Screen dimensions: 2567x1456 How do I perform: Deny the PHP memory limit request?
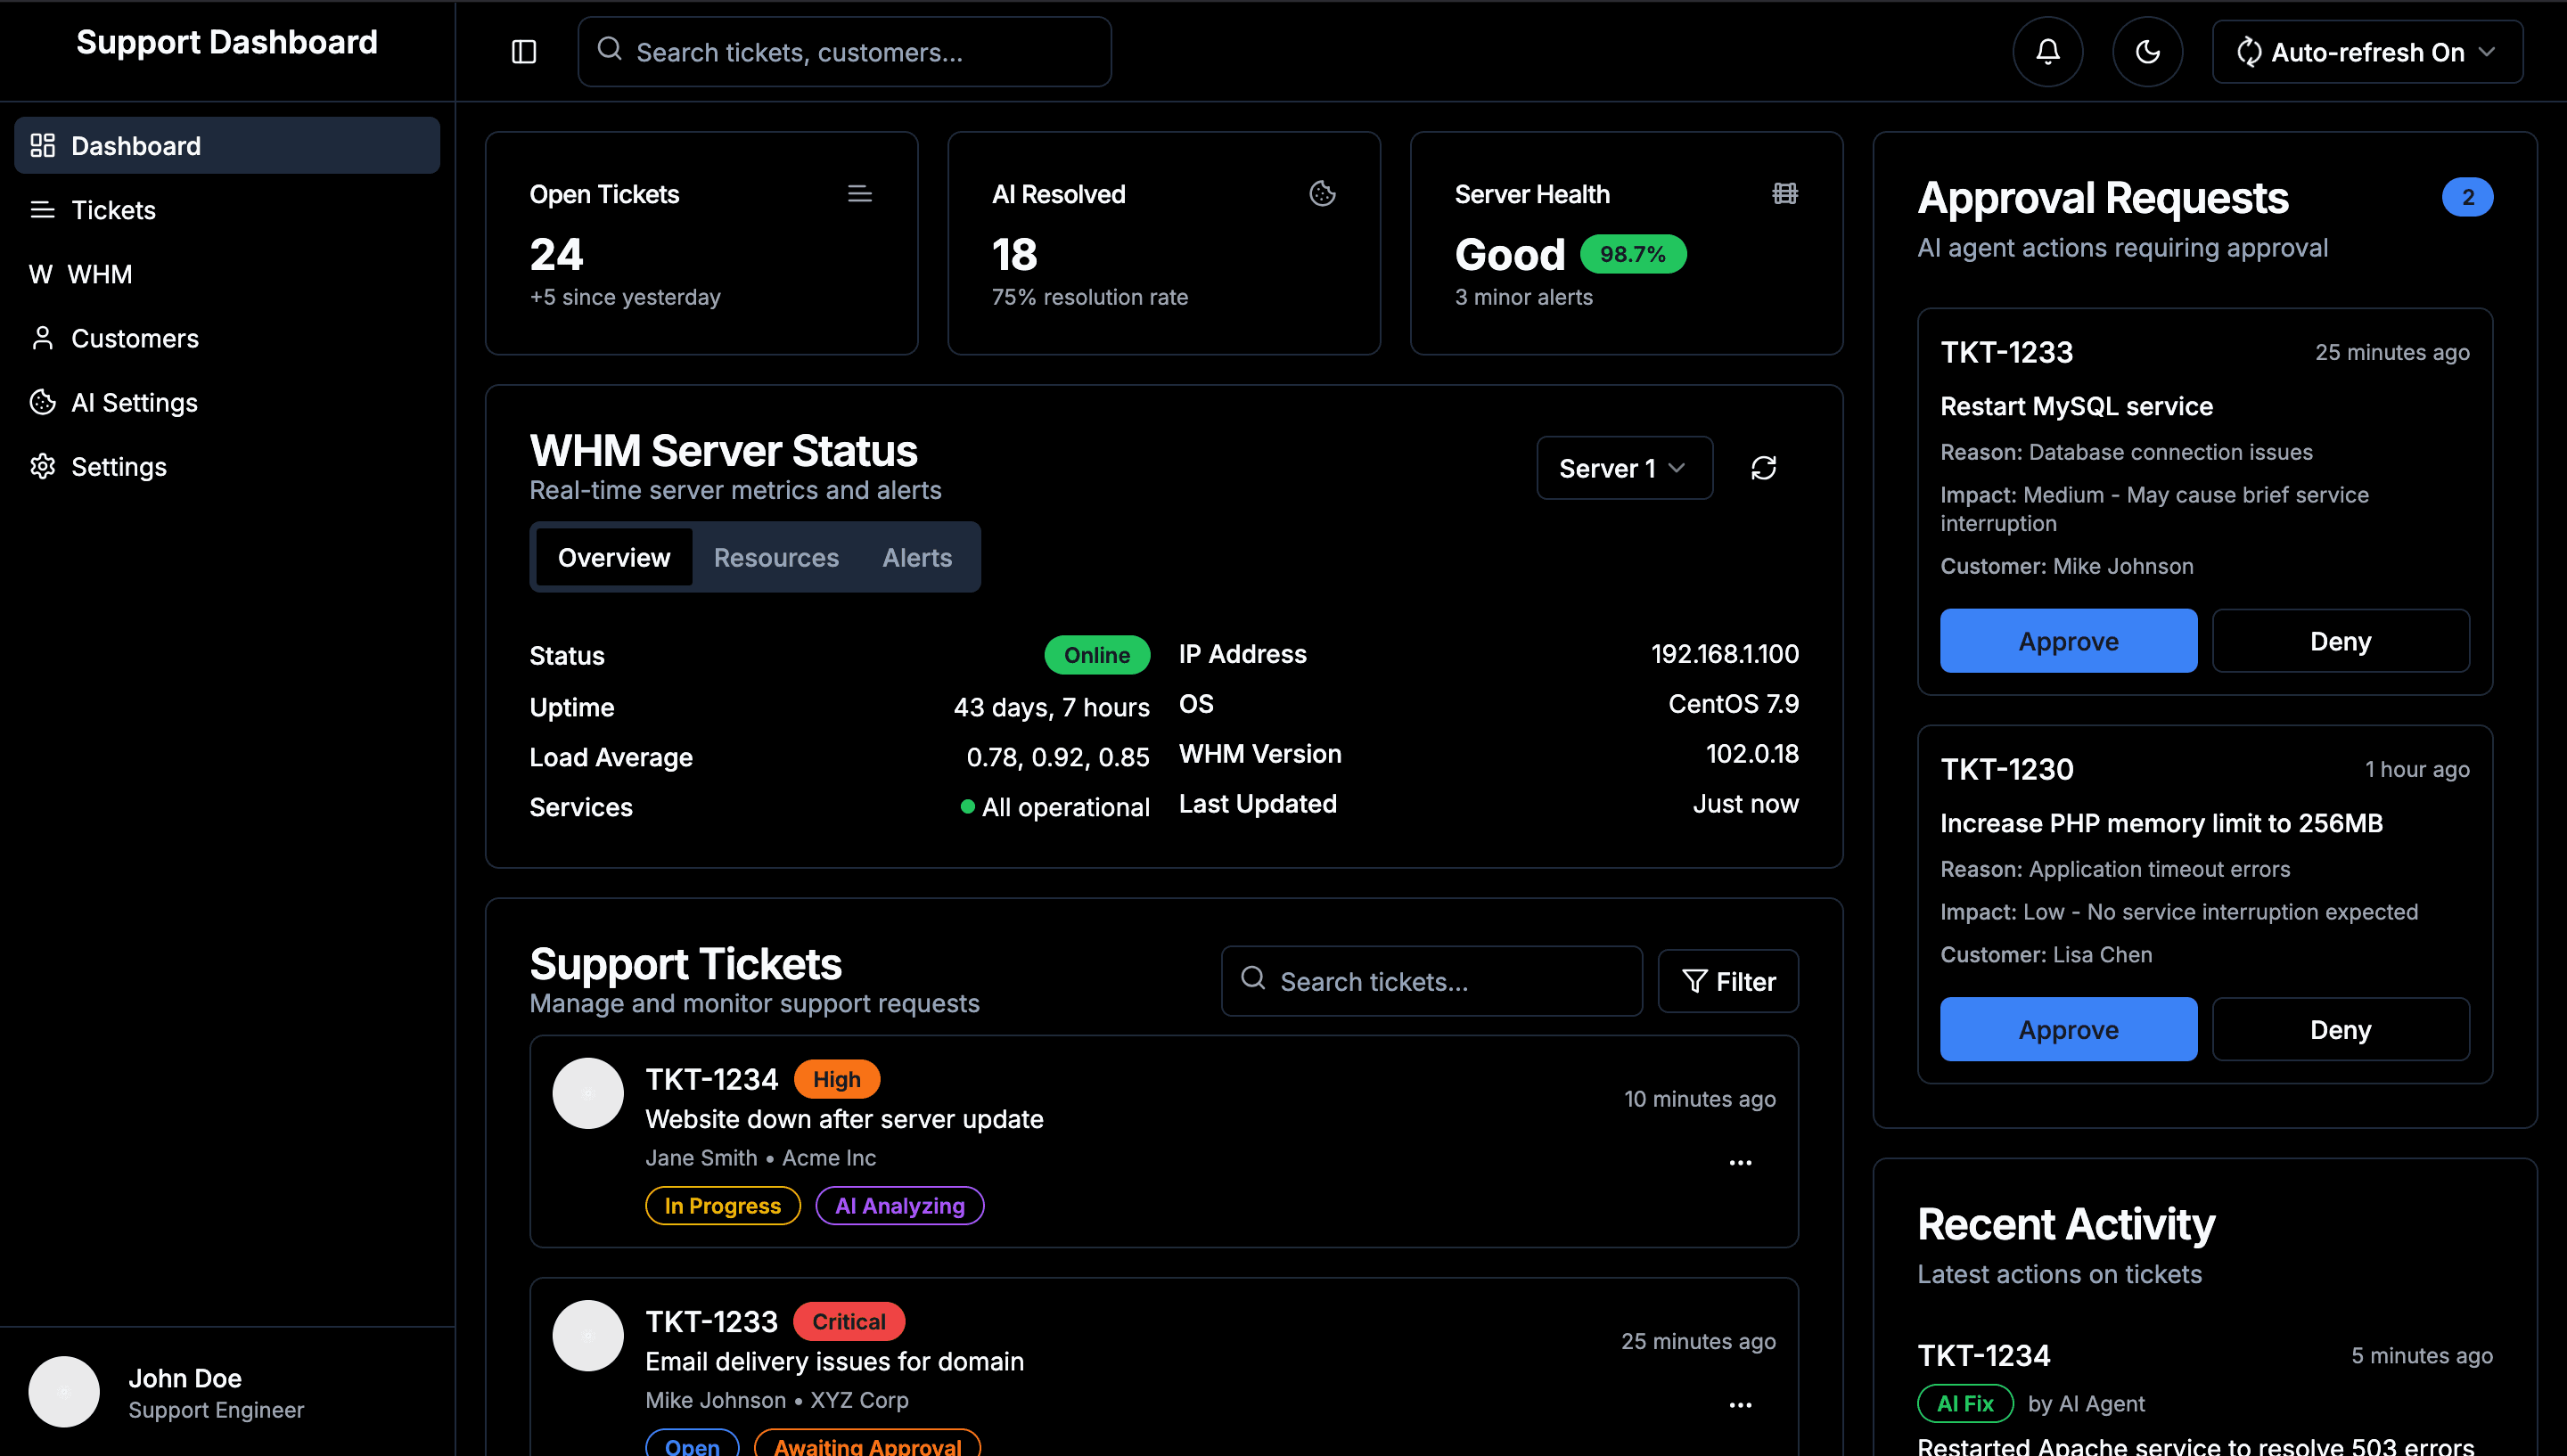point(2340,1029)
